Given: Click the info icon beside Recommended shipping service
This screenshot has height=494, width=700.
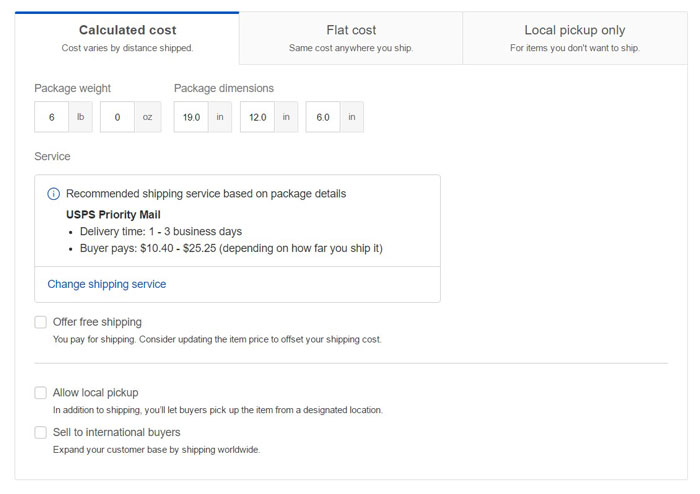Looking at the screenshot, I should pos(54,194).
